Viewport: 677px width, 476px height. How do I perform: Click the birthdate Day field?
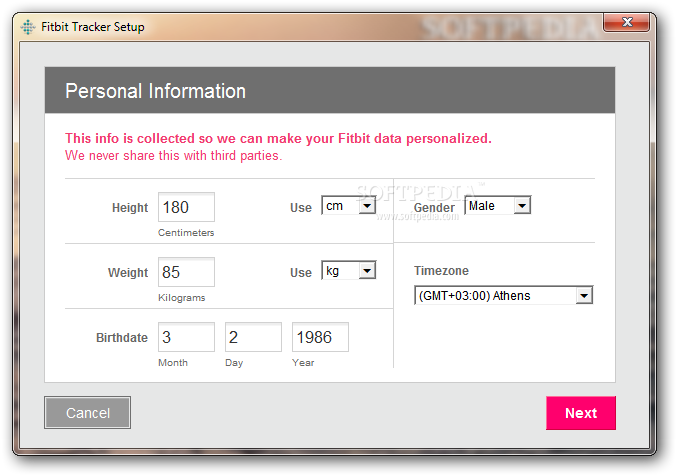click(x=253, y=337)
